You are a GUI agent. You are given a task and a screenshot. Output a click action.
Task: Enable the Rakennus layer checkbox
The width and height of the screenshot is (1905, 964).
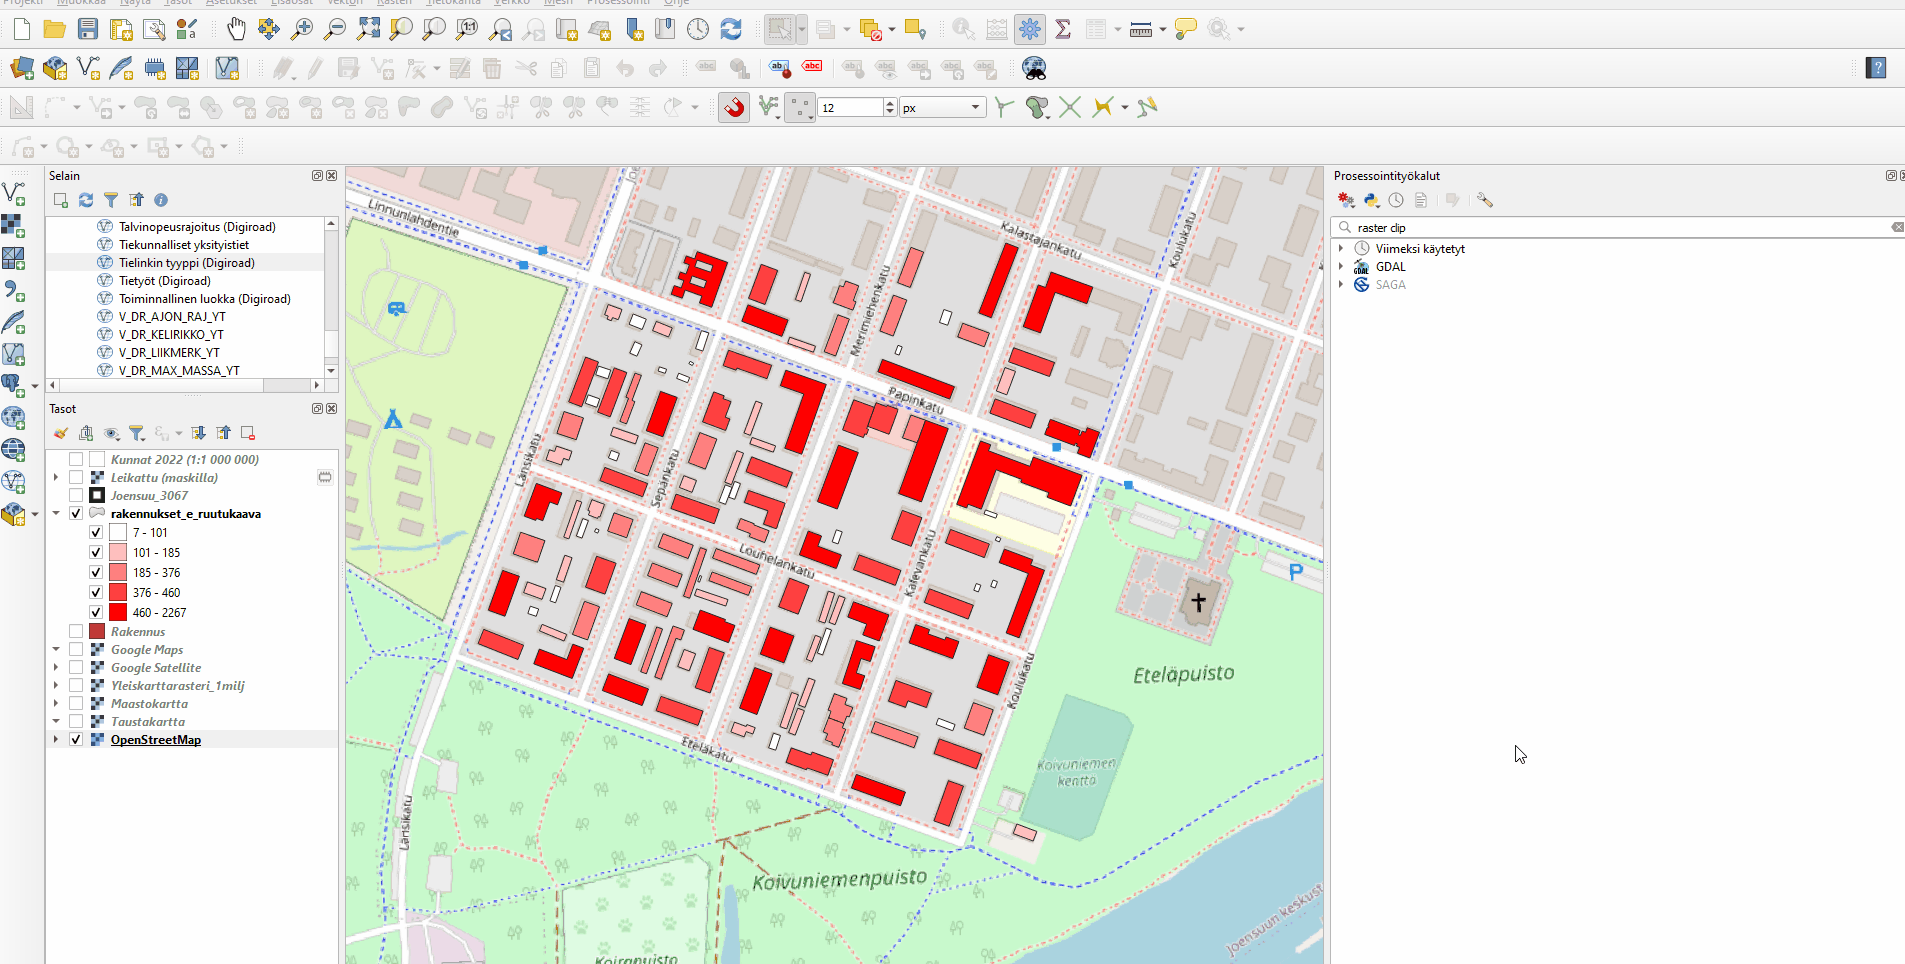(x=76, y=632)
